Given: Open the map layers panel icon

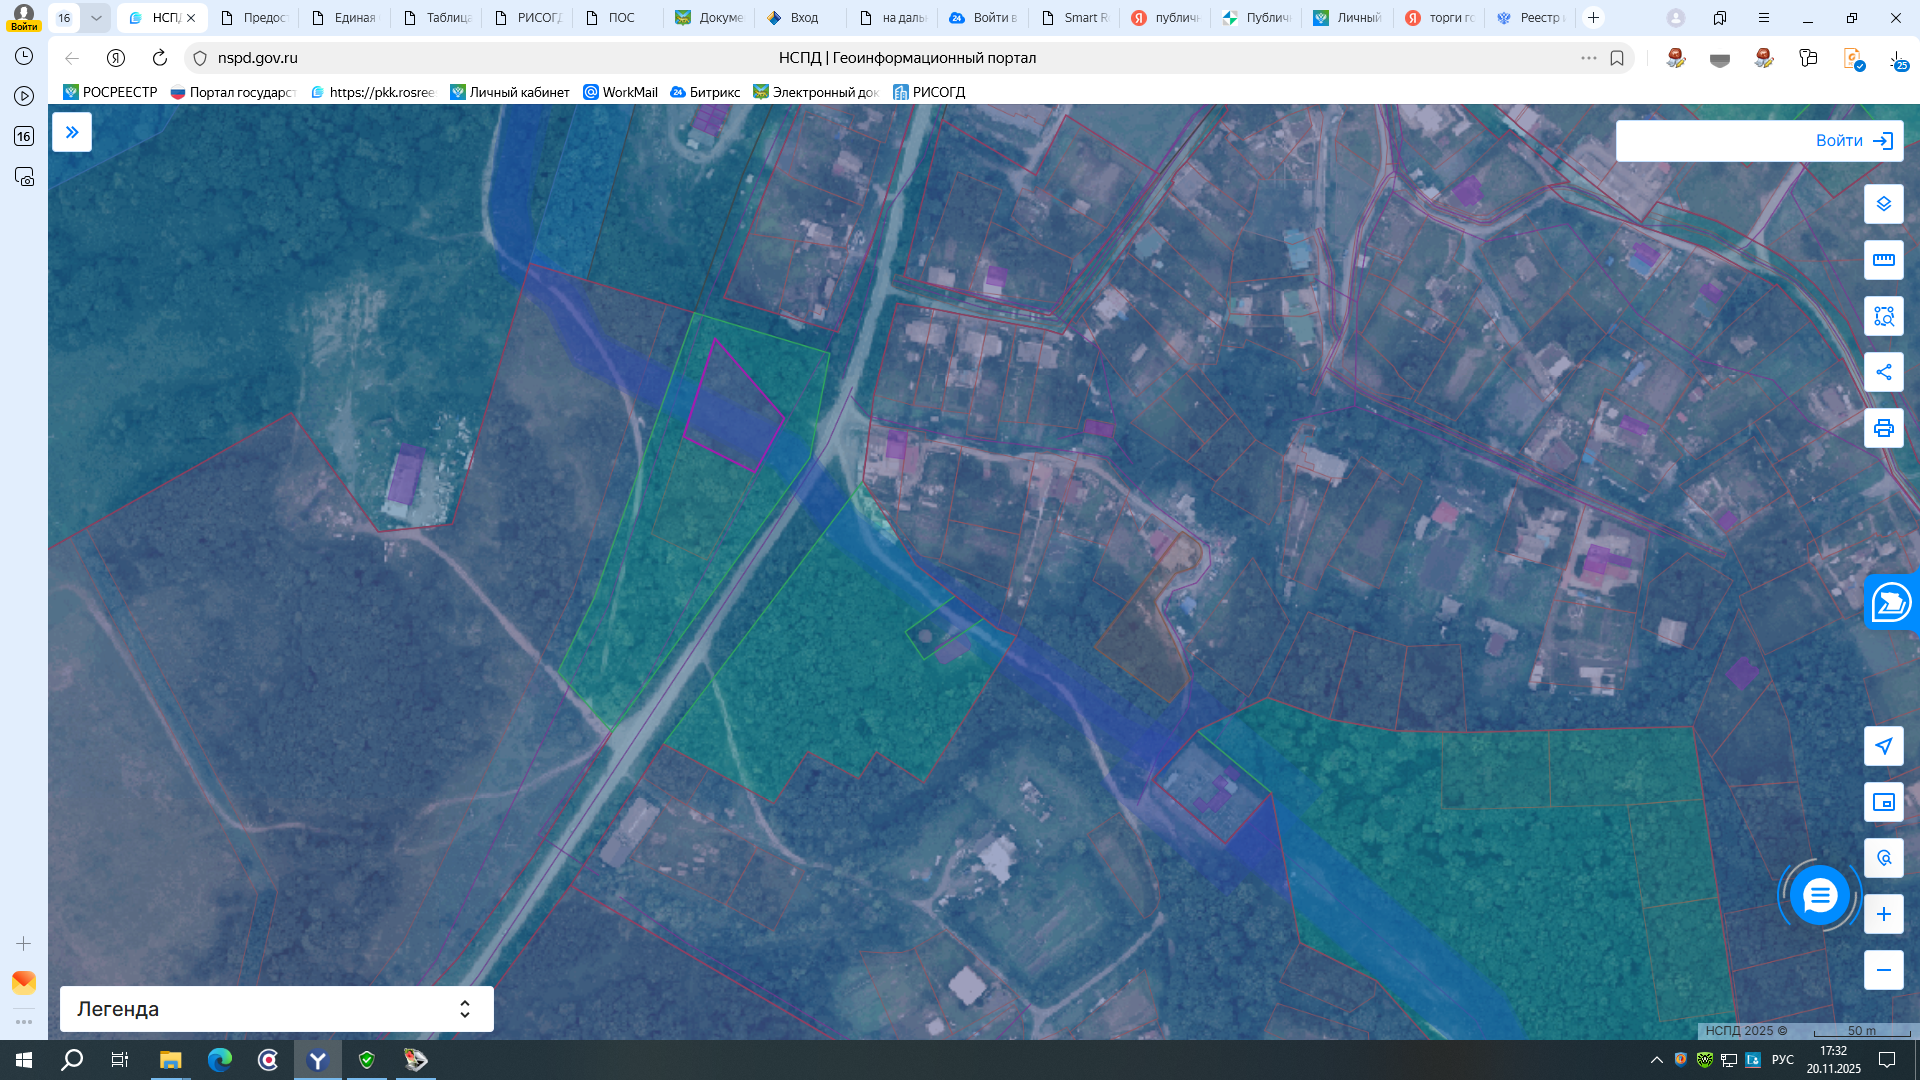Looking at the screenshot, I should 1883,204.
